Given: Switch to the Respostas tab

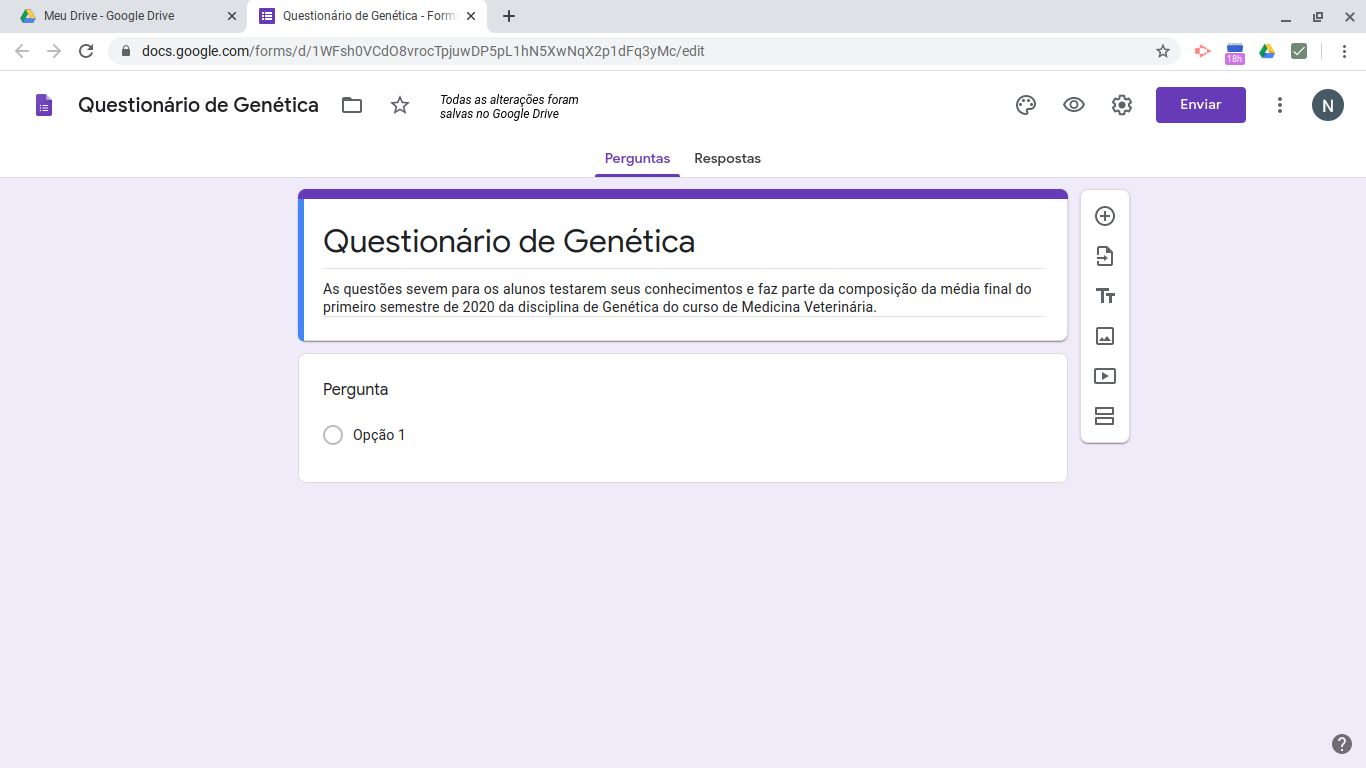Looking at the screenshot, I should (727, 158).
